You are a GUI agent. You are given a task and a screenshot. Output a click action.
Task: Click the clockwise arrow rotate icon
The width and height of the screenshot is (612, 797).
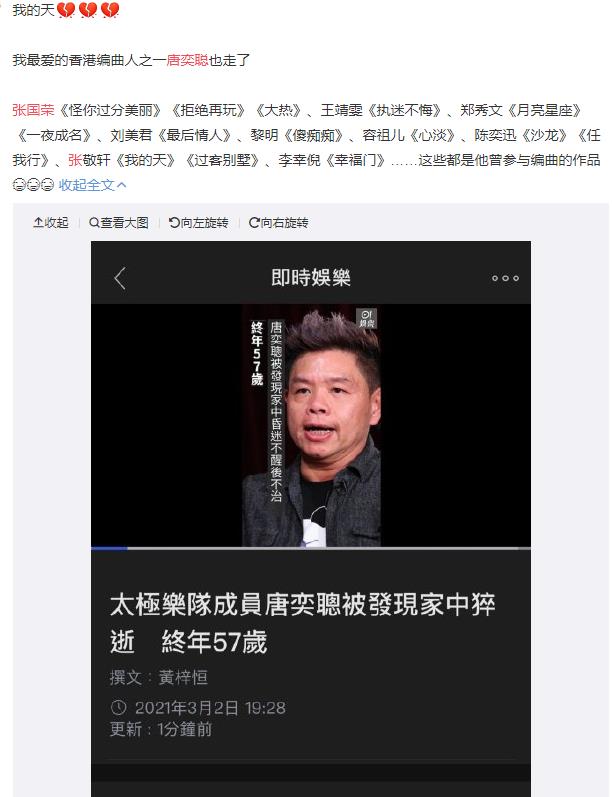point(254,223)
